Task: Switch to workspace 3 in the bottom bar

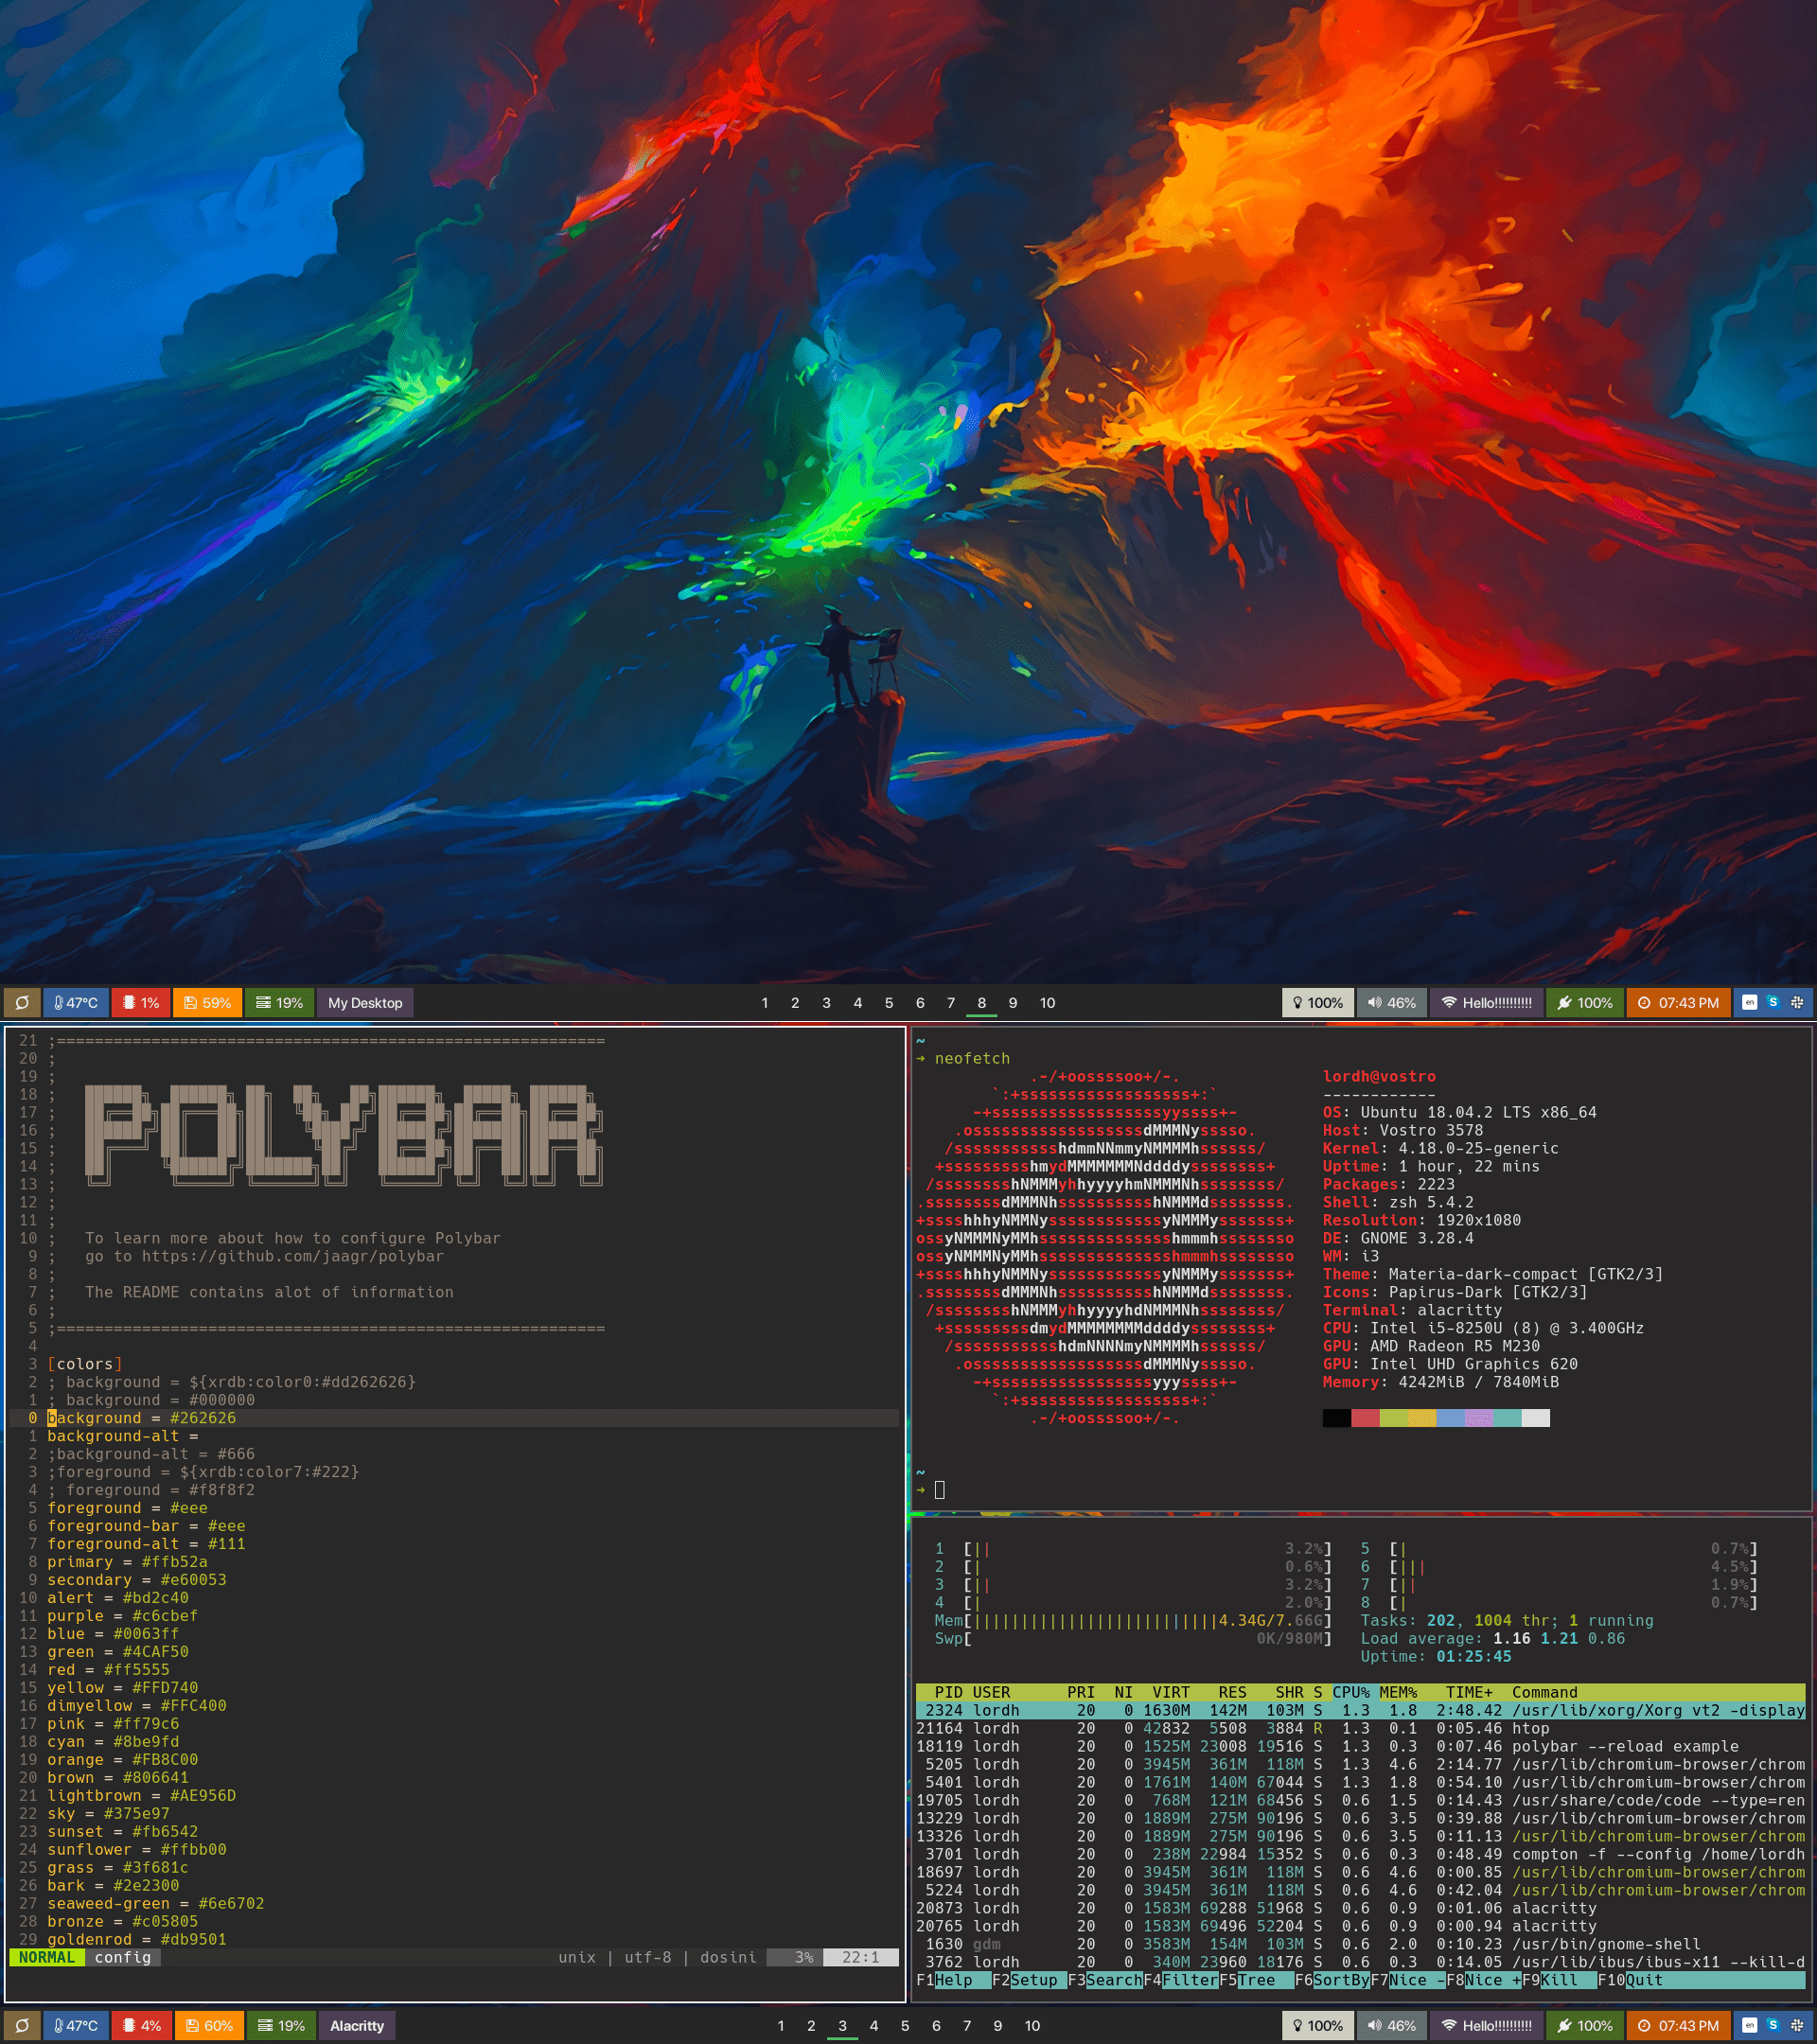Action: 842,2025
